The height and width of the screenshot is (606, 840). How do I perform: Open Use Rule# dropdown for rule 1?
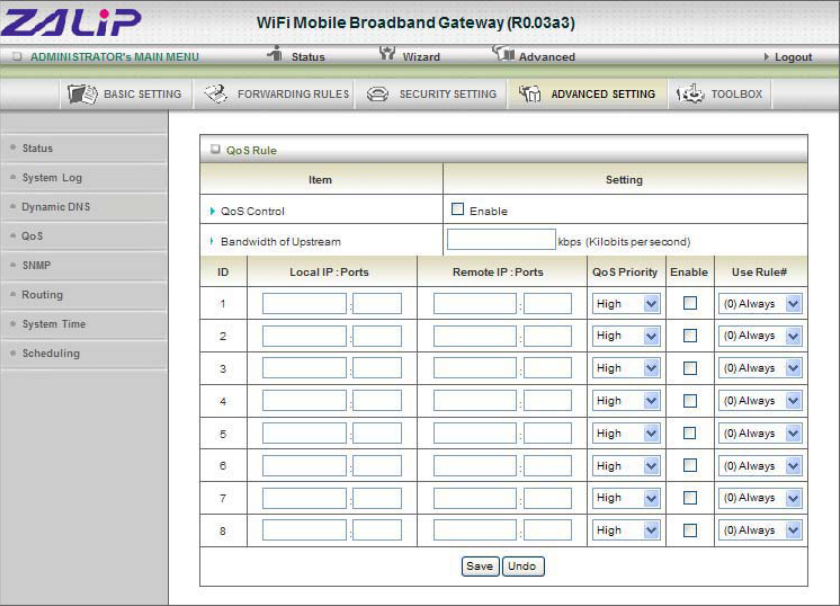760,304
